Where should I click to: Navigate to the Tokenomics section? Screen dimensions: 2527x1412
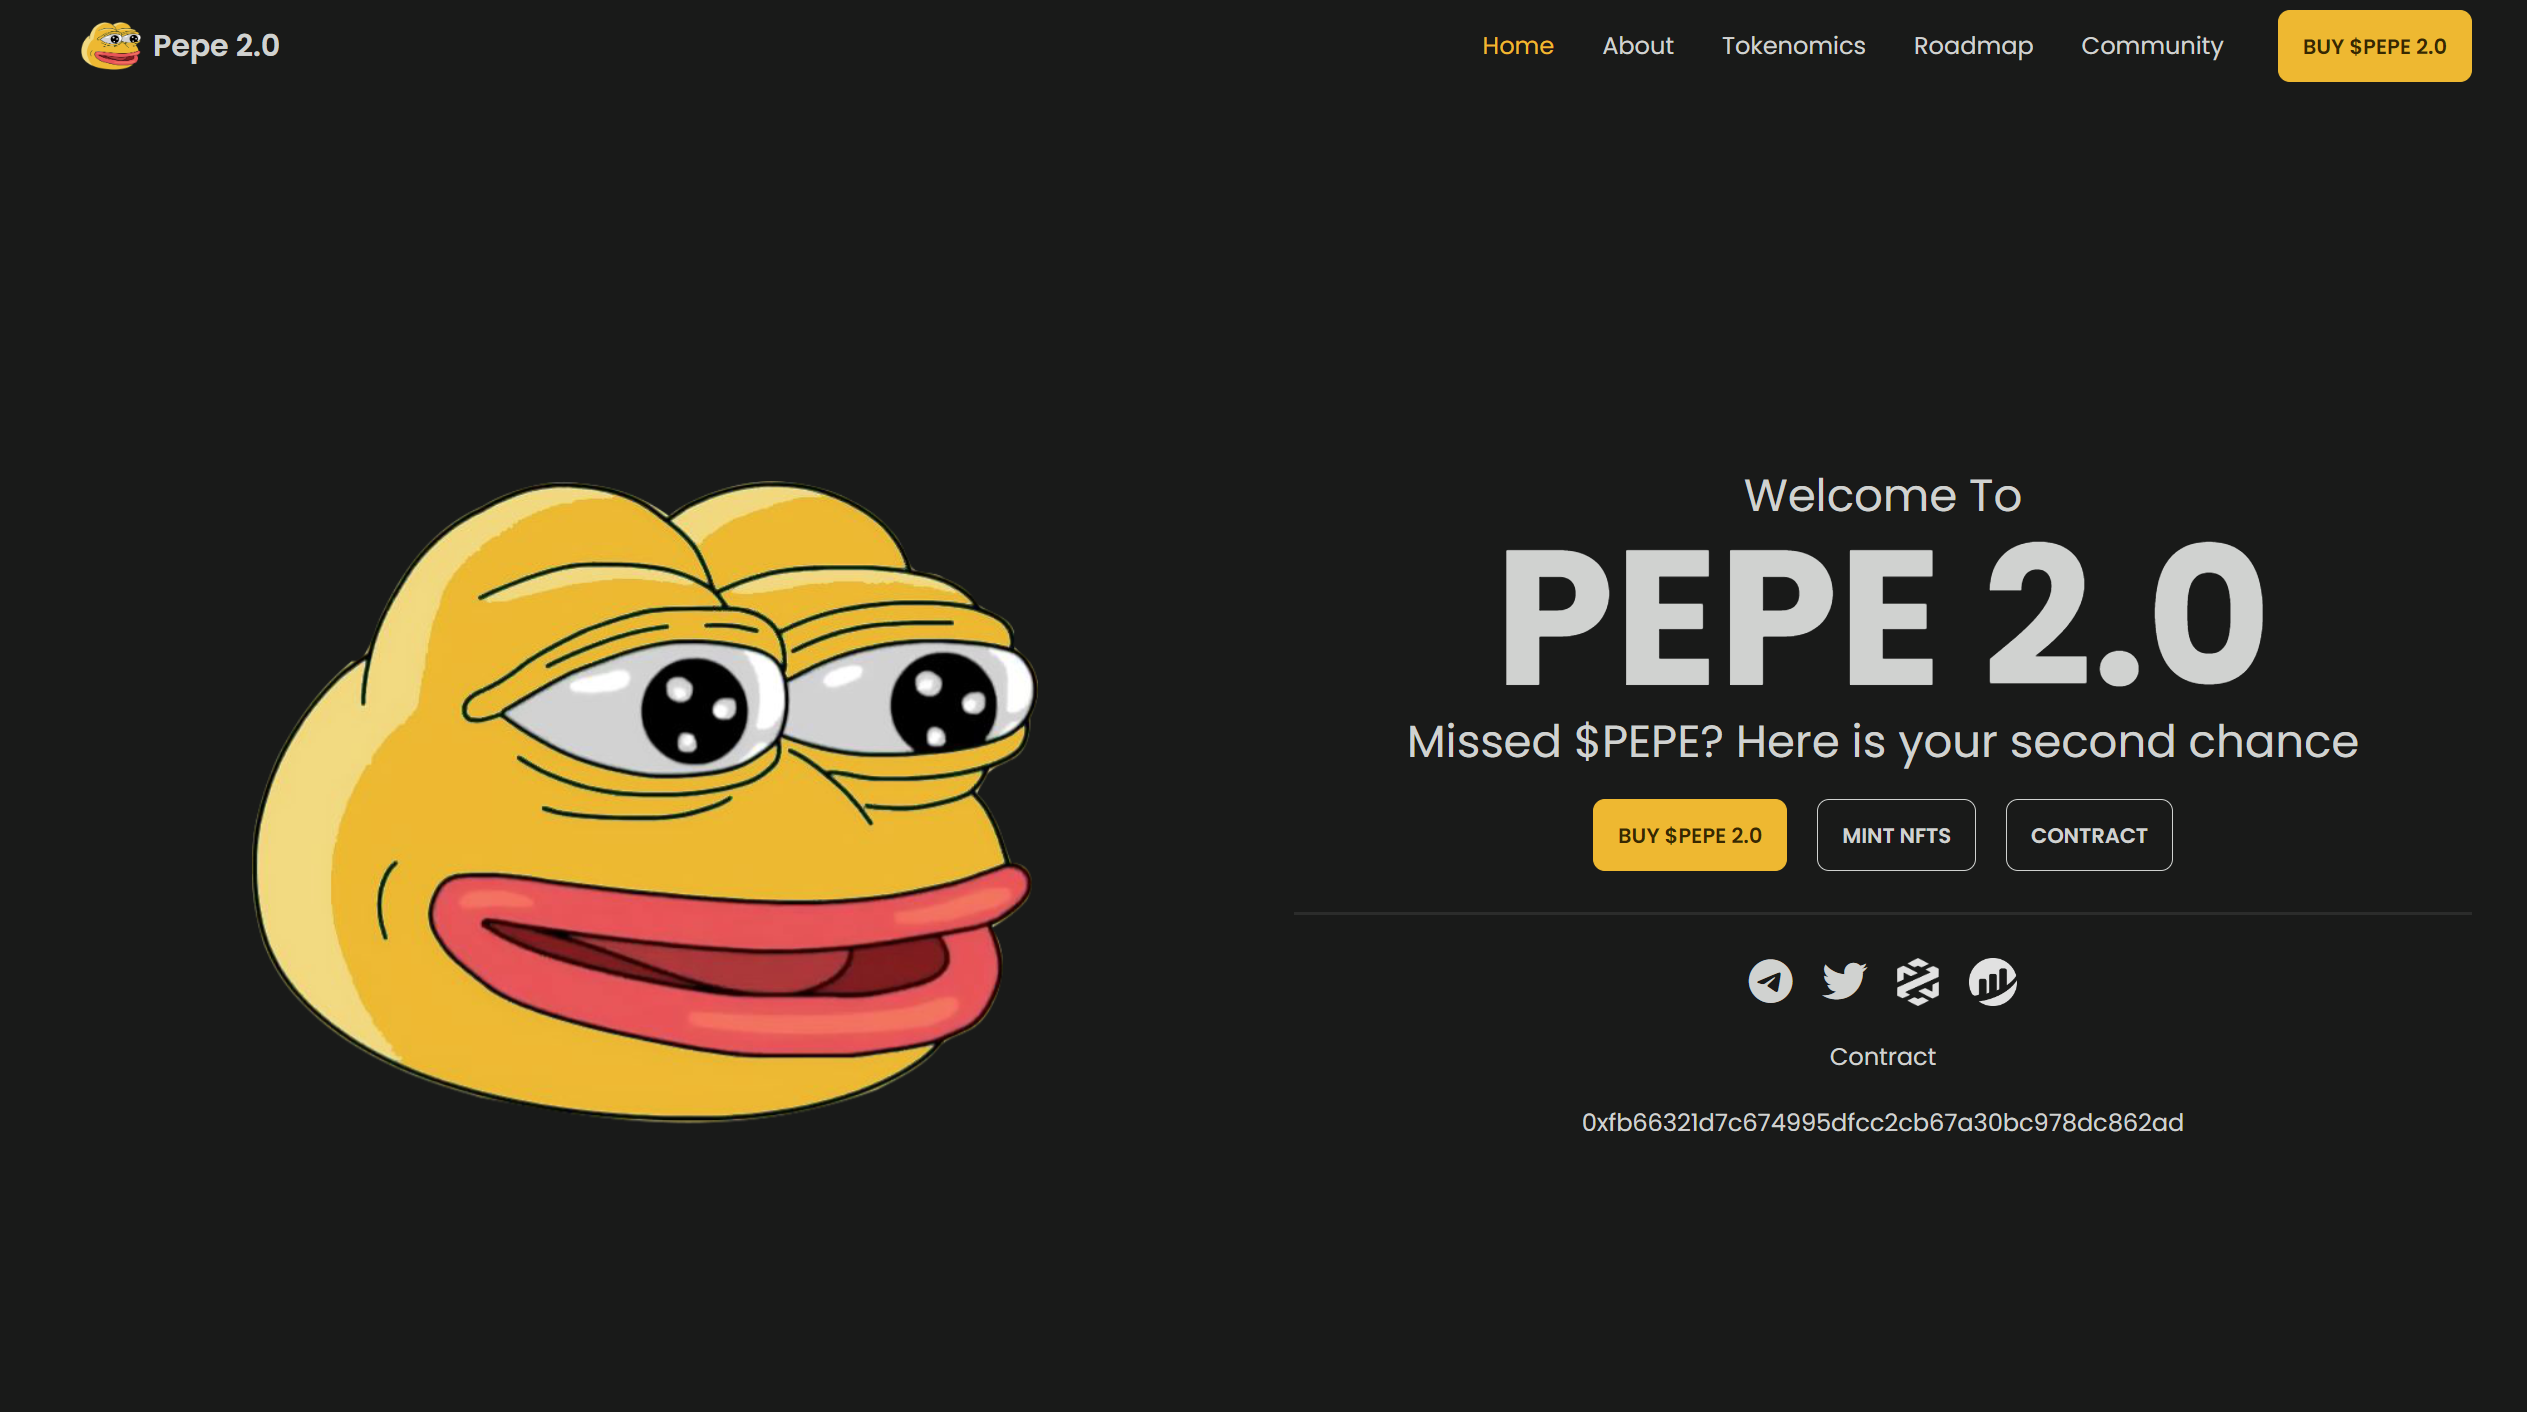(x=1793, y=46)
